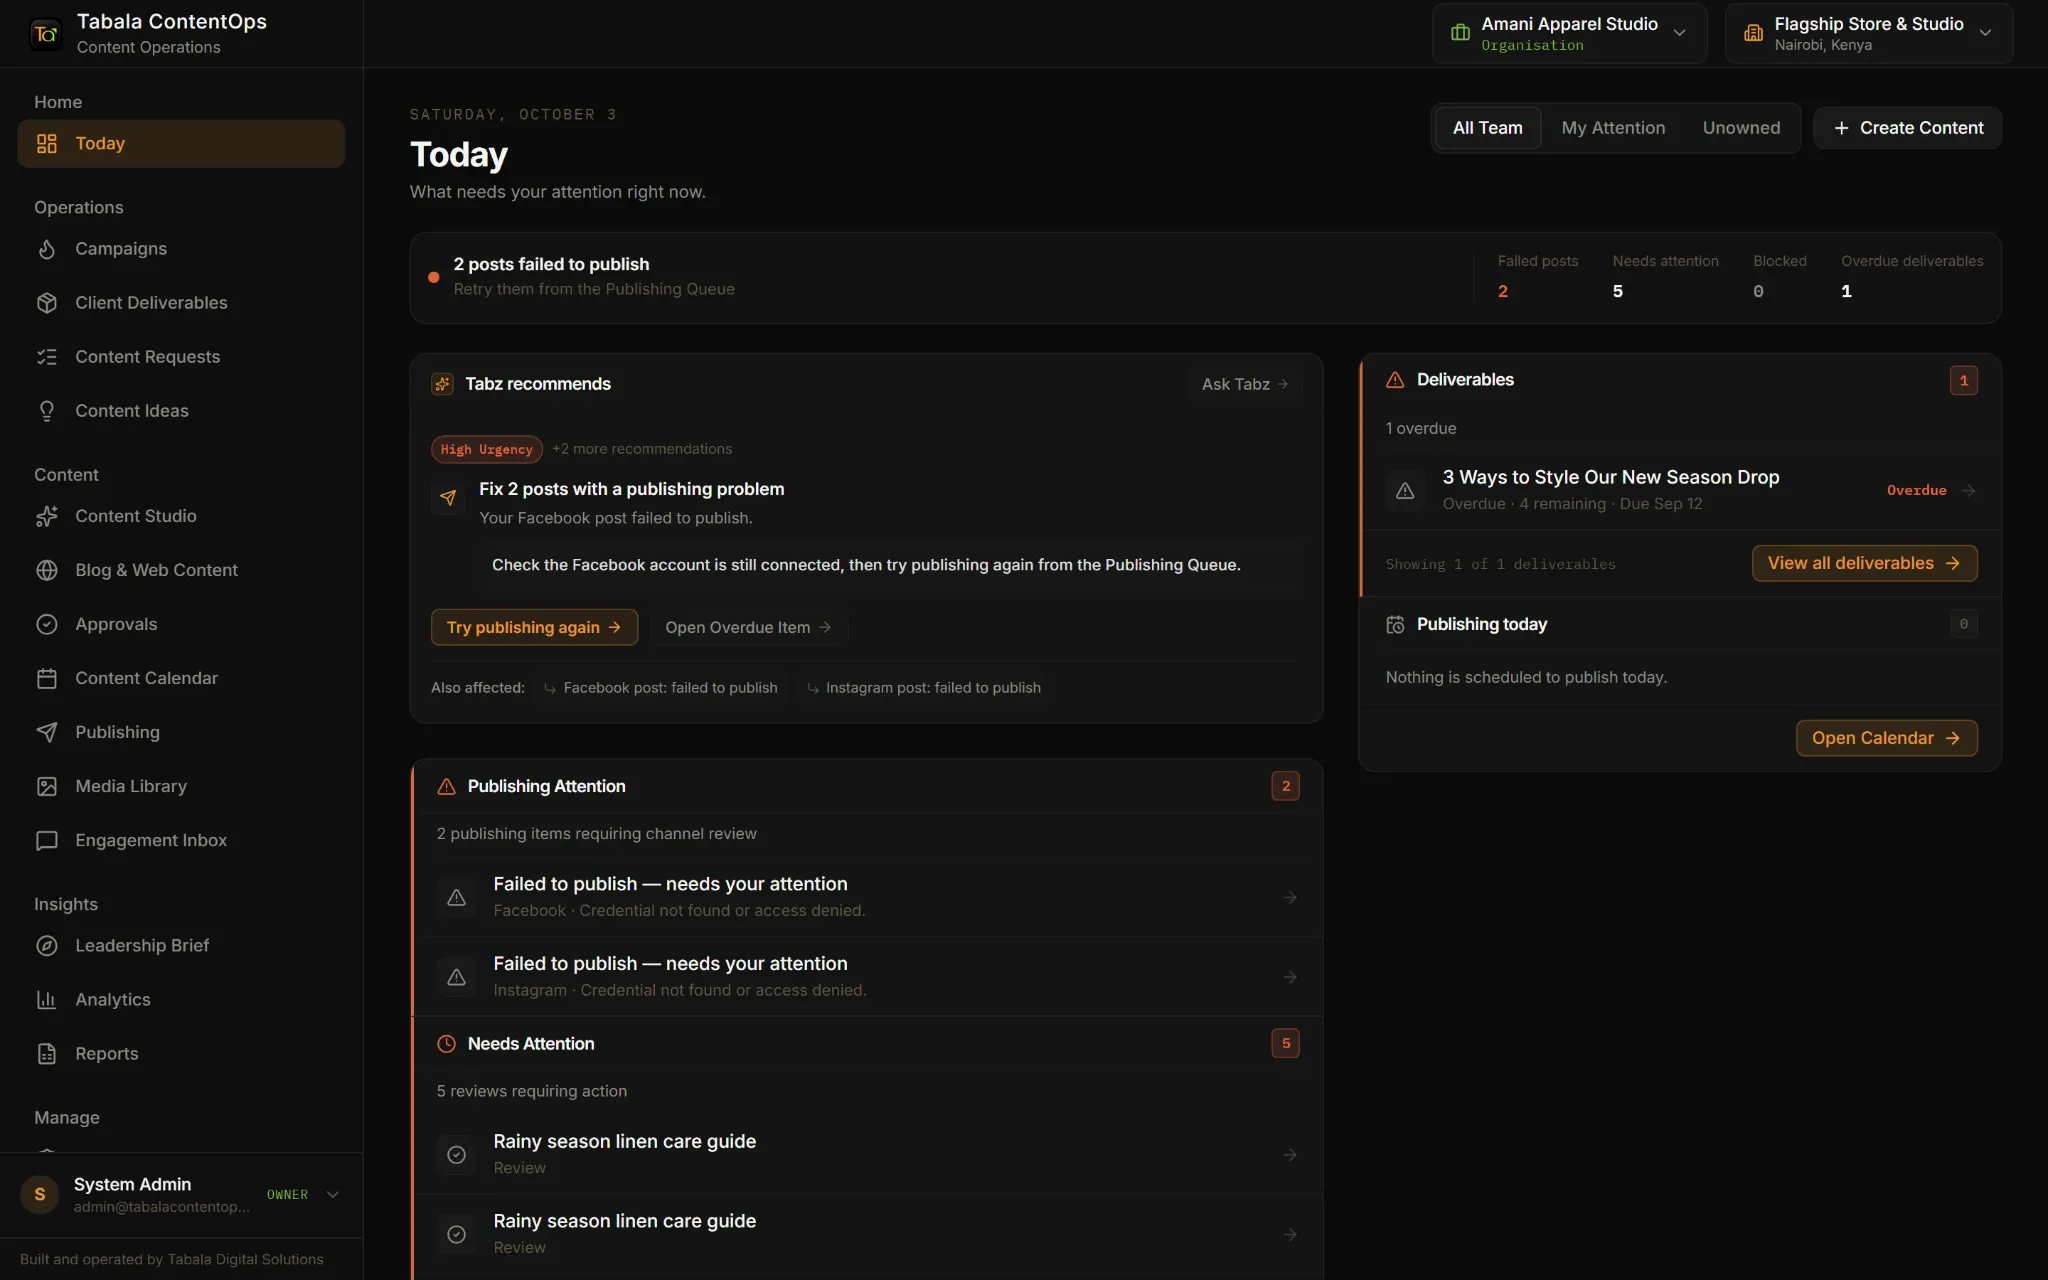This screenshot has height=1280, width=2048.
Task: Click the Open Calendar button
Action: click(1886, 738)
